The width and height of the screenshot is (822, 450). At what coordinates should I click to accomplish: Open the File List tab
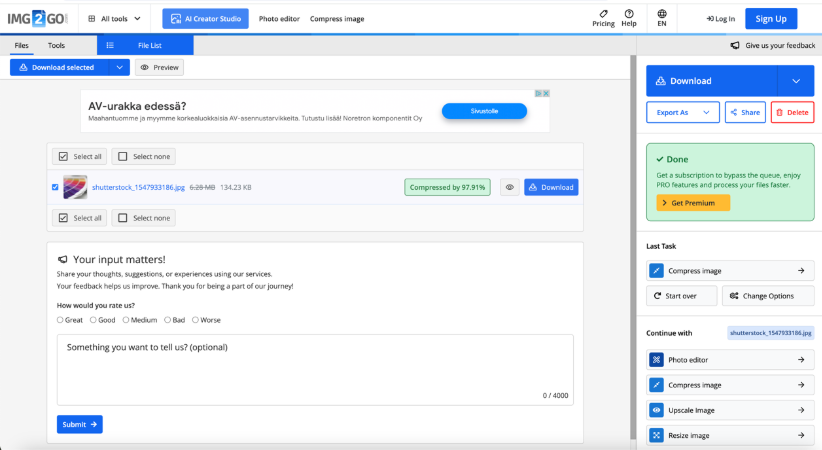coord(145,45)
